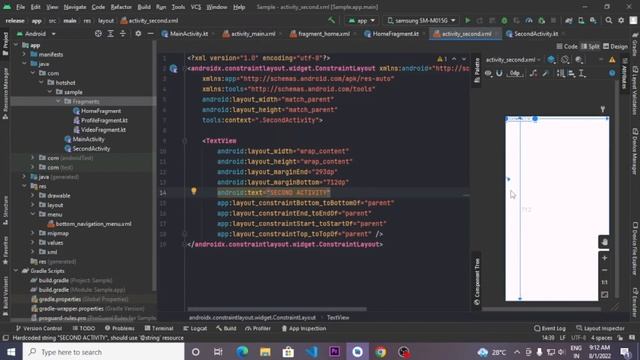640x360 pixels.
Task: Click Collapse All icon in Project panel
Action: 123,34
